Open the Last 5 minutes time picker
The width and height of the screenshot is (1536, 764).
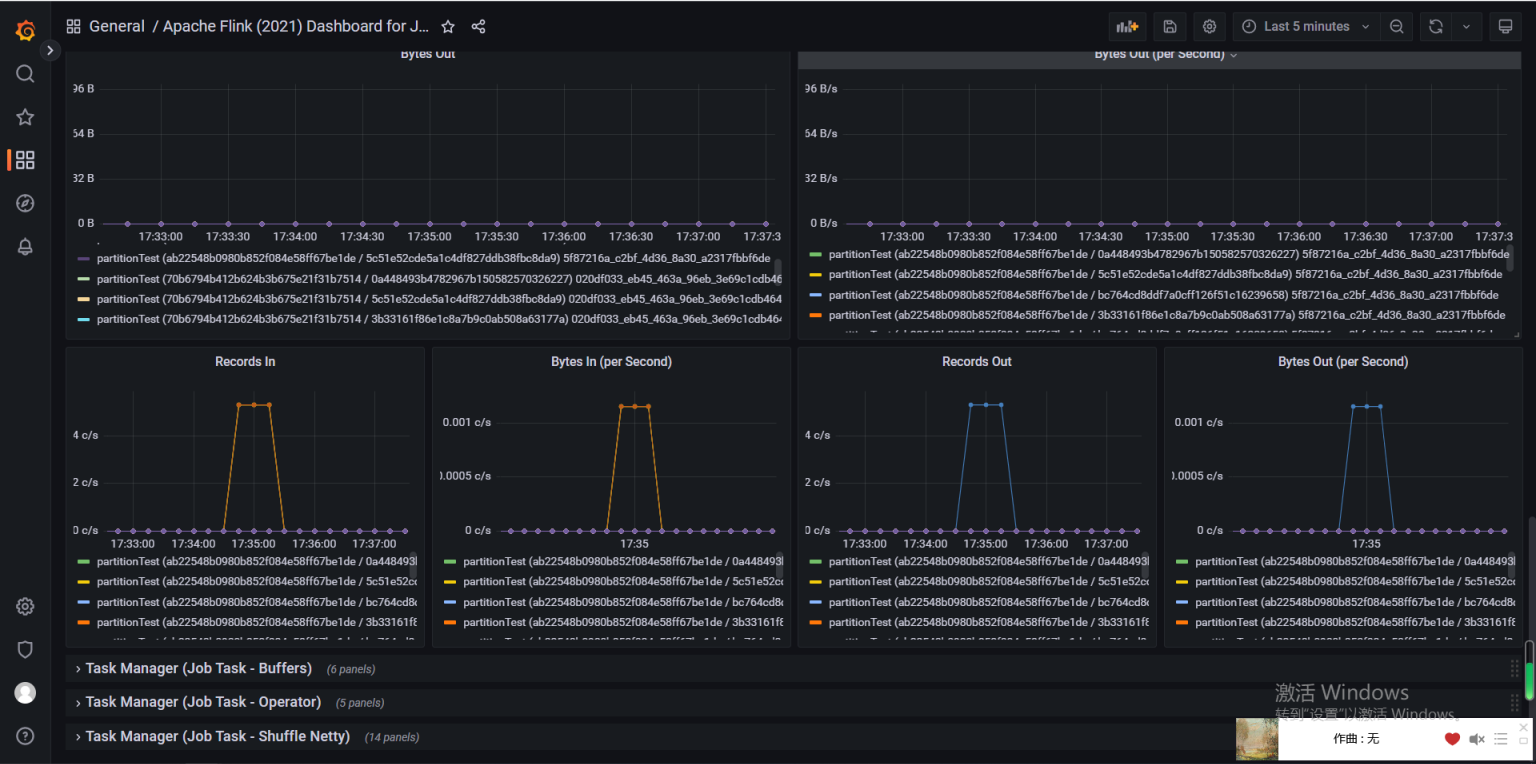(1307, 27)
